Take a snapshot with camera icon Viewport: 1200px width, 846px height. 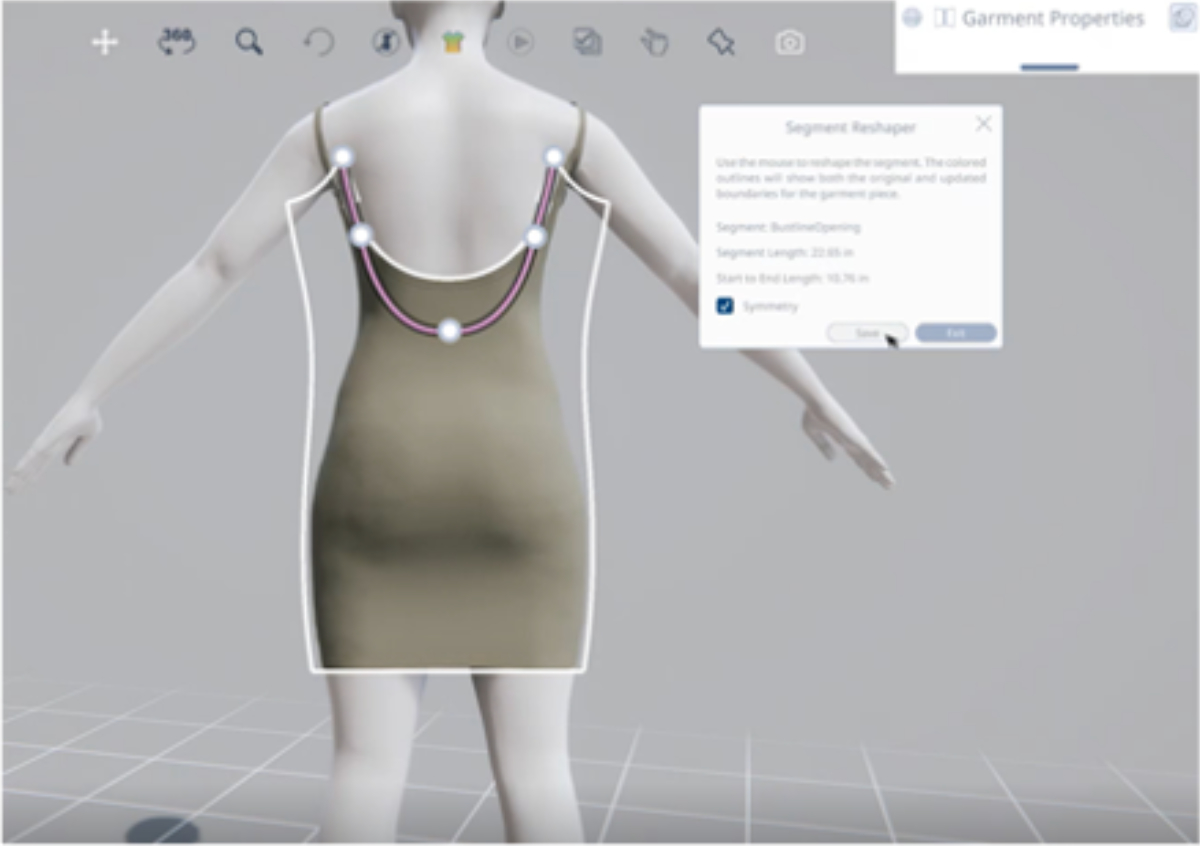[790, 43]
